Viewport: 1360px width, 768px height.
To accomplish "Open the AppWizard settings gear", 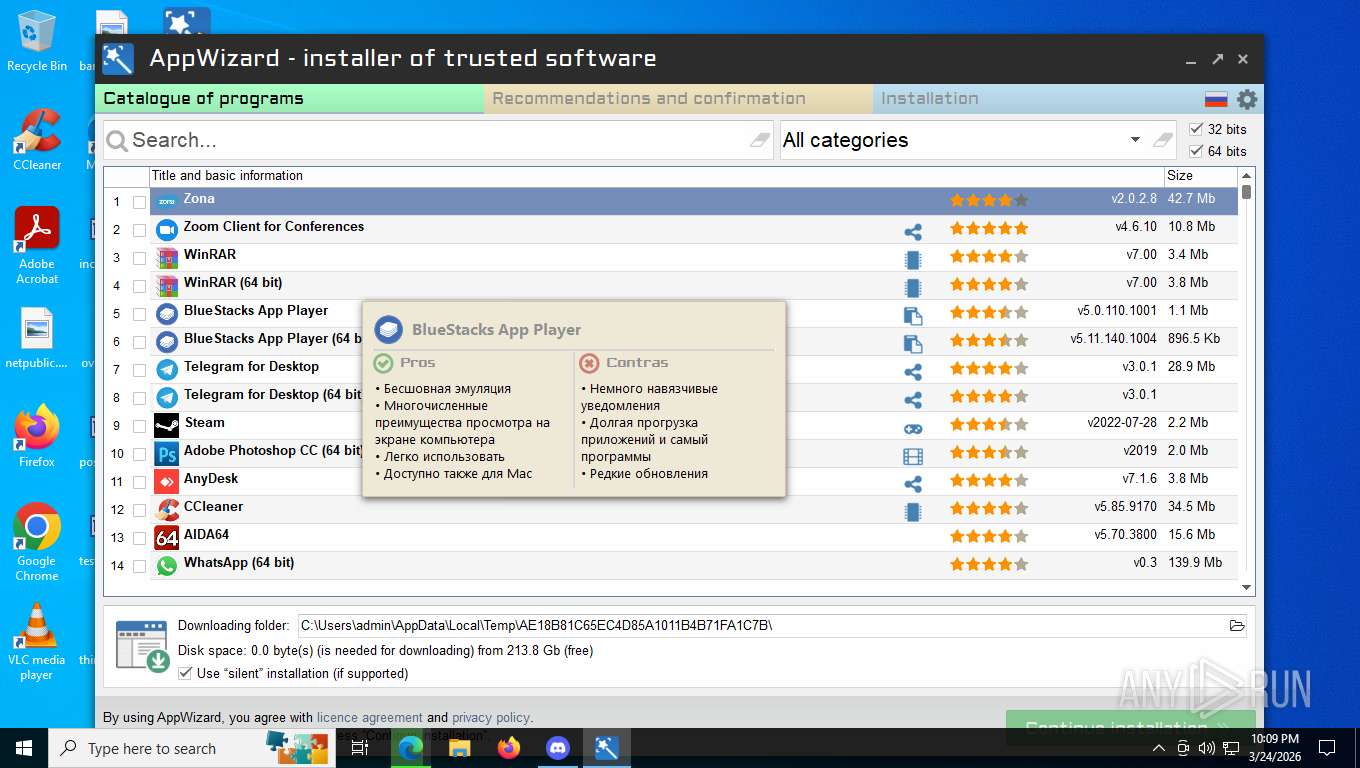I will [x=1246, y=99].
